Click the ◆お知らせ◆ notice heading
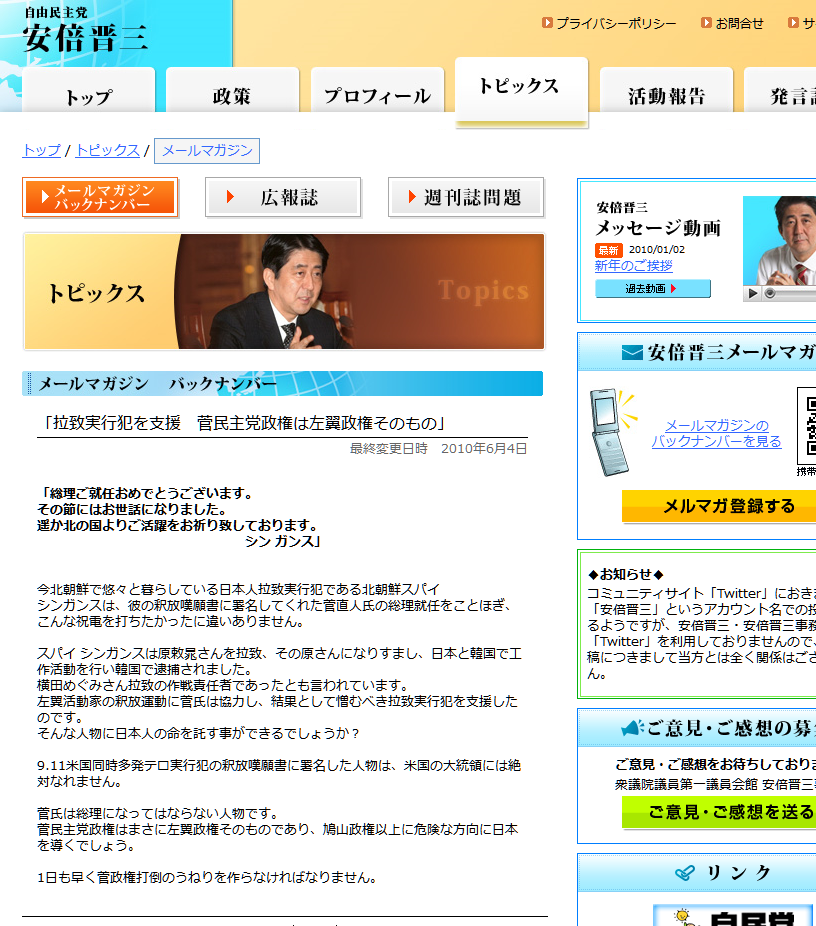 626,575
